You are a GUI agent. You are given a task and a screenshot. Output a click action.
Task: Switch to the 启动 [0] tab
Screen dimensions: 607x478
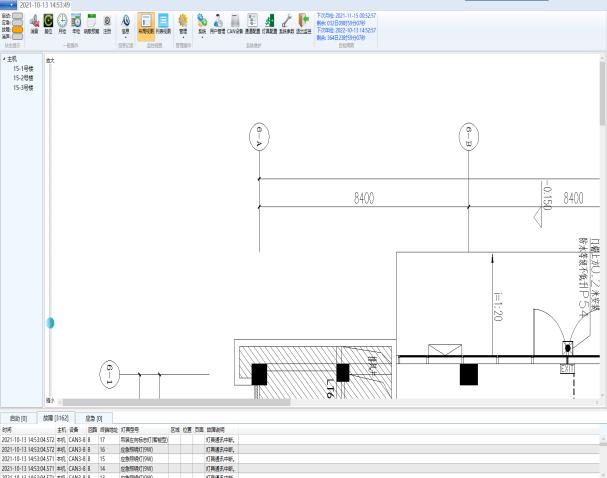tap(17, 417)
